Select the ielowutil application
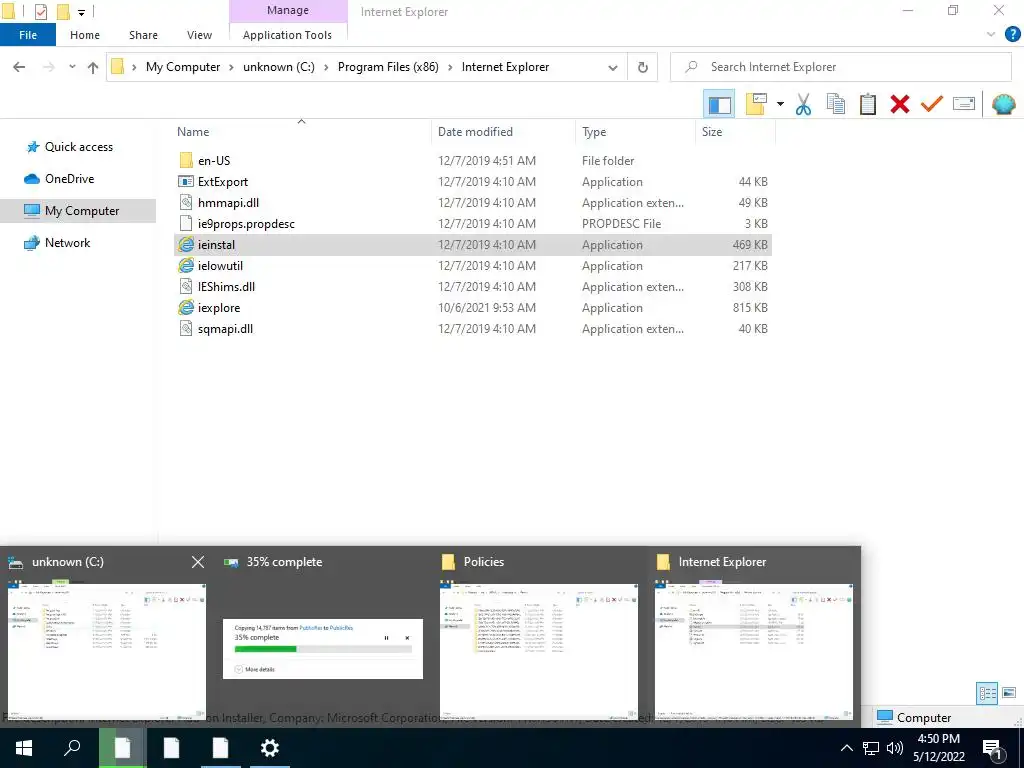The width and height of the screenshot is (1024, 768). tap(473, 266)
